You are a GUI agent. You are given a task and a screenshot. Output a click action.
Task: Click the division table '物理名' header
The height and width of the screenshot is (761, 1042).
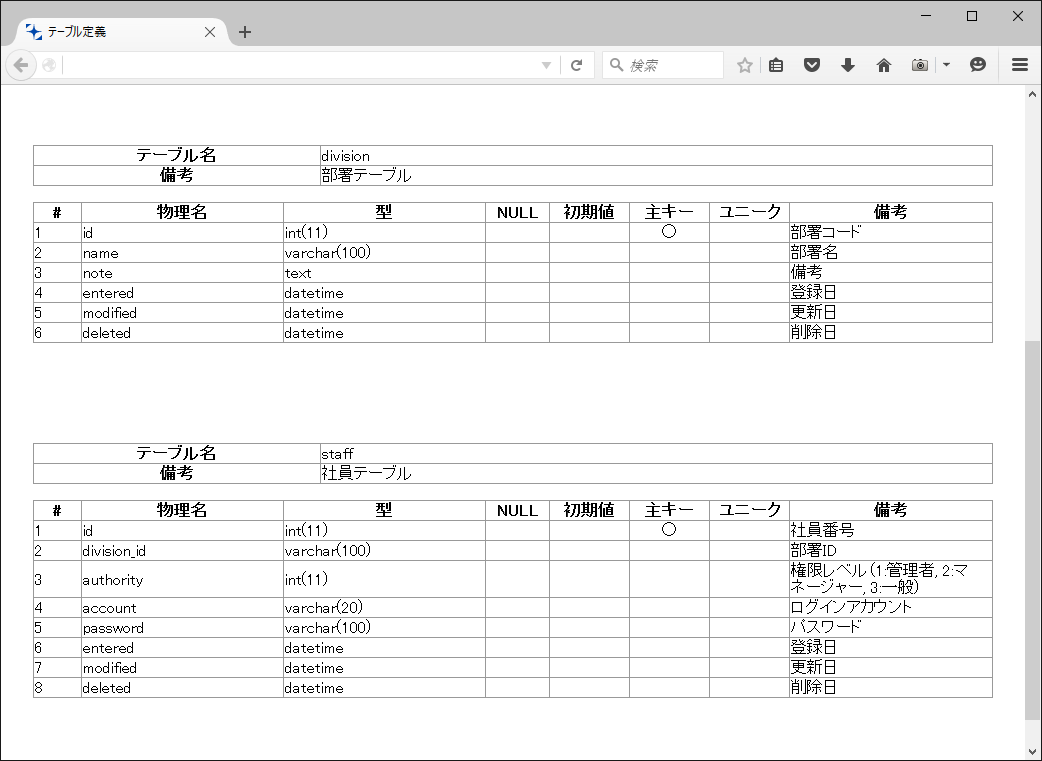coord(182,212)
